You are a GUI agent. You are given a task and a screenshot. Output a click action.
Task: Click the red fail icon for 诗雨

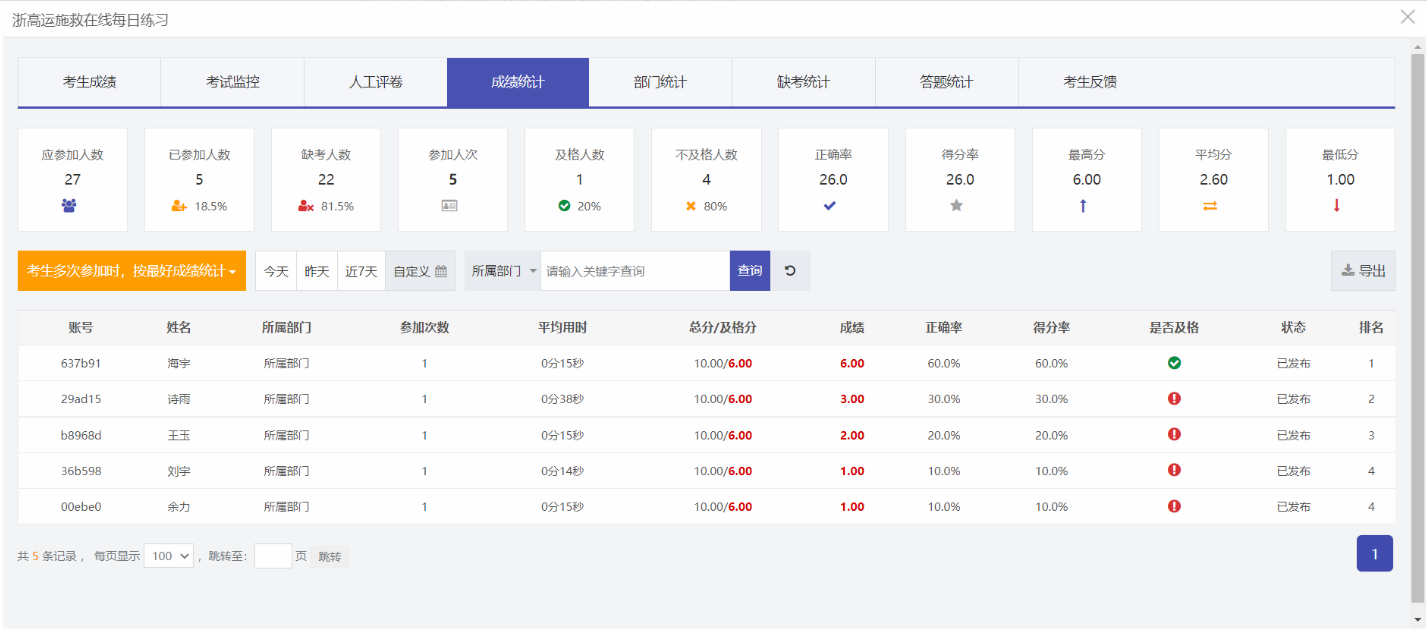1174,399
